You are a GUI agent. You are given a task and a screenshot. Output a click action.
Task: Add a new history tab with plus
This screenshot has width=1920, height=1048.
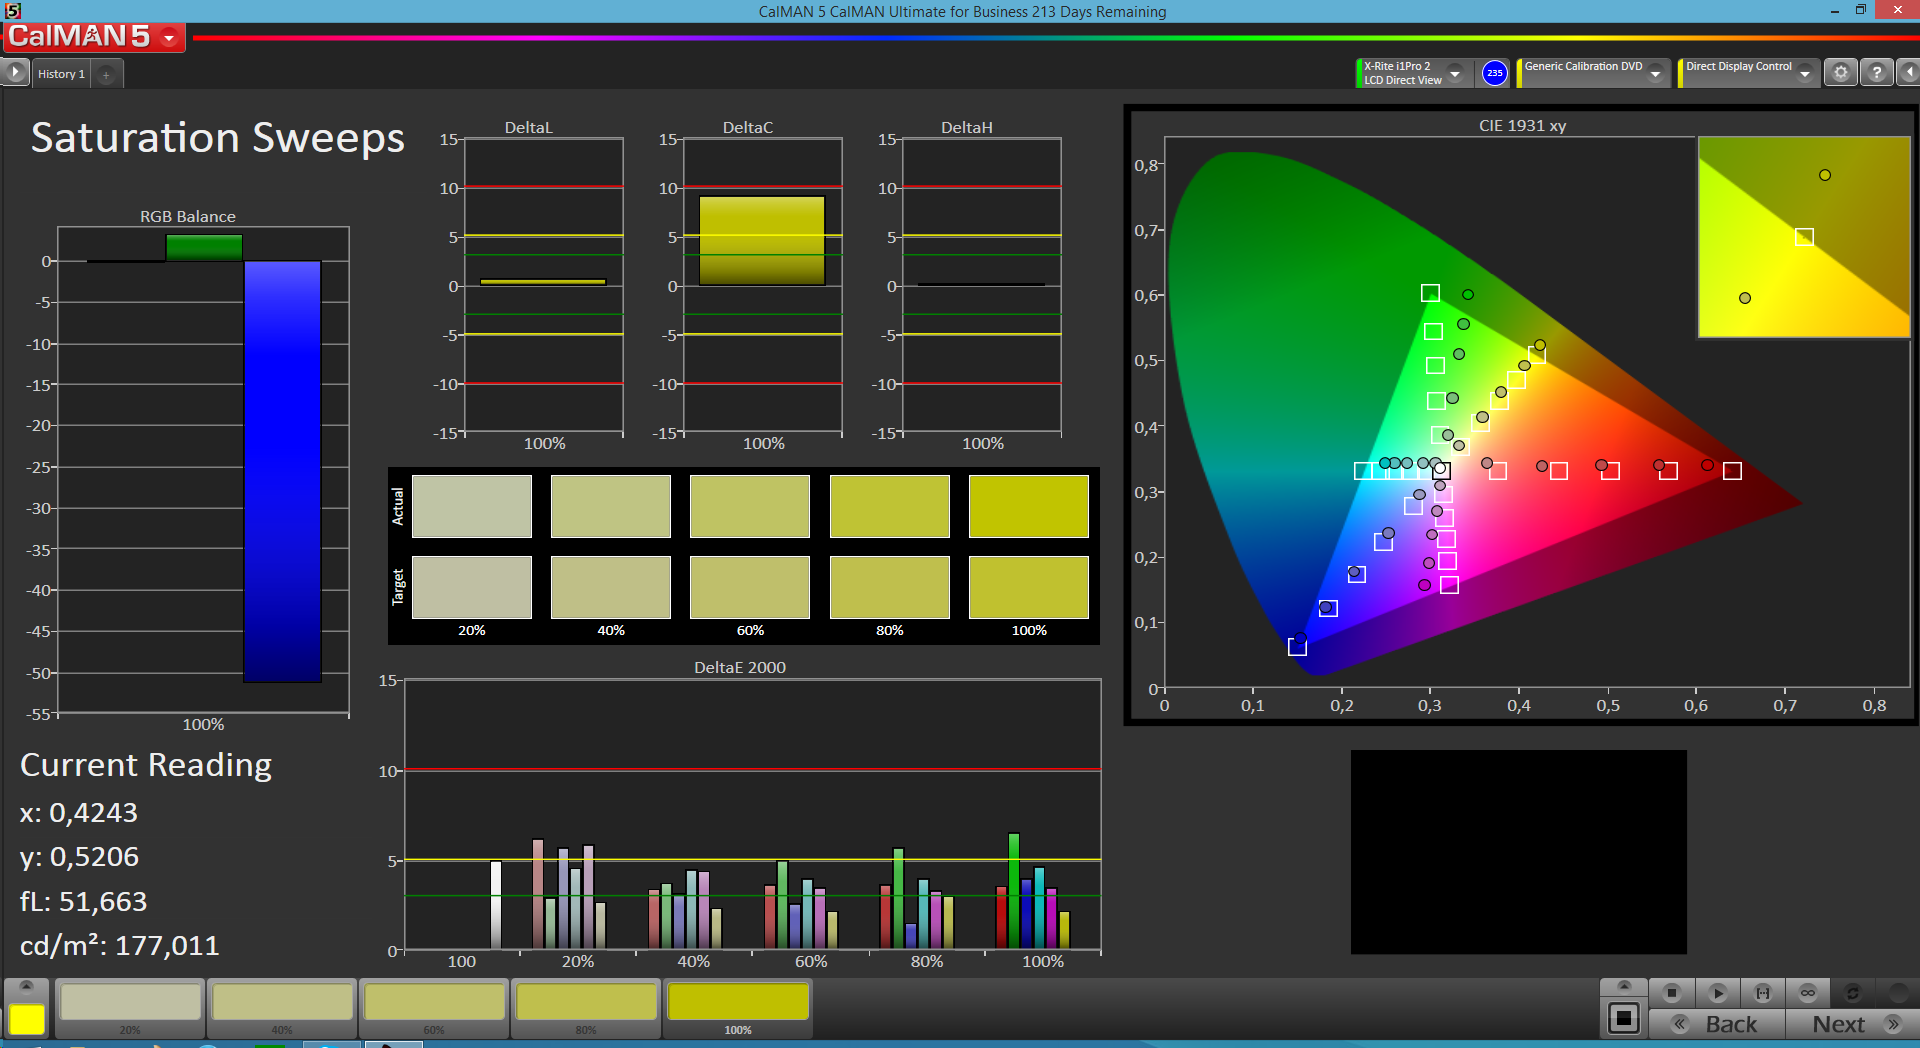106,74
